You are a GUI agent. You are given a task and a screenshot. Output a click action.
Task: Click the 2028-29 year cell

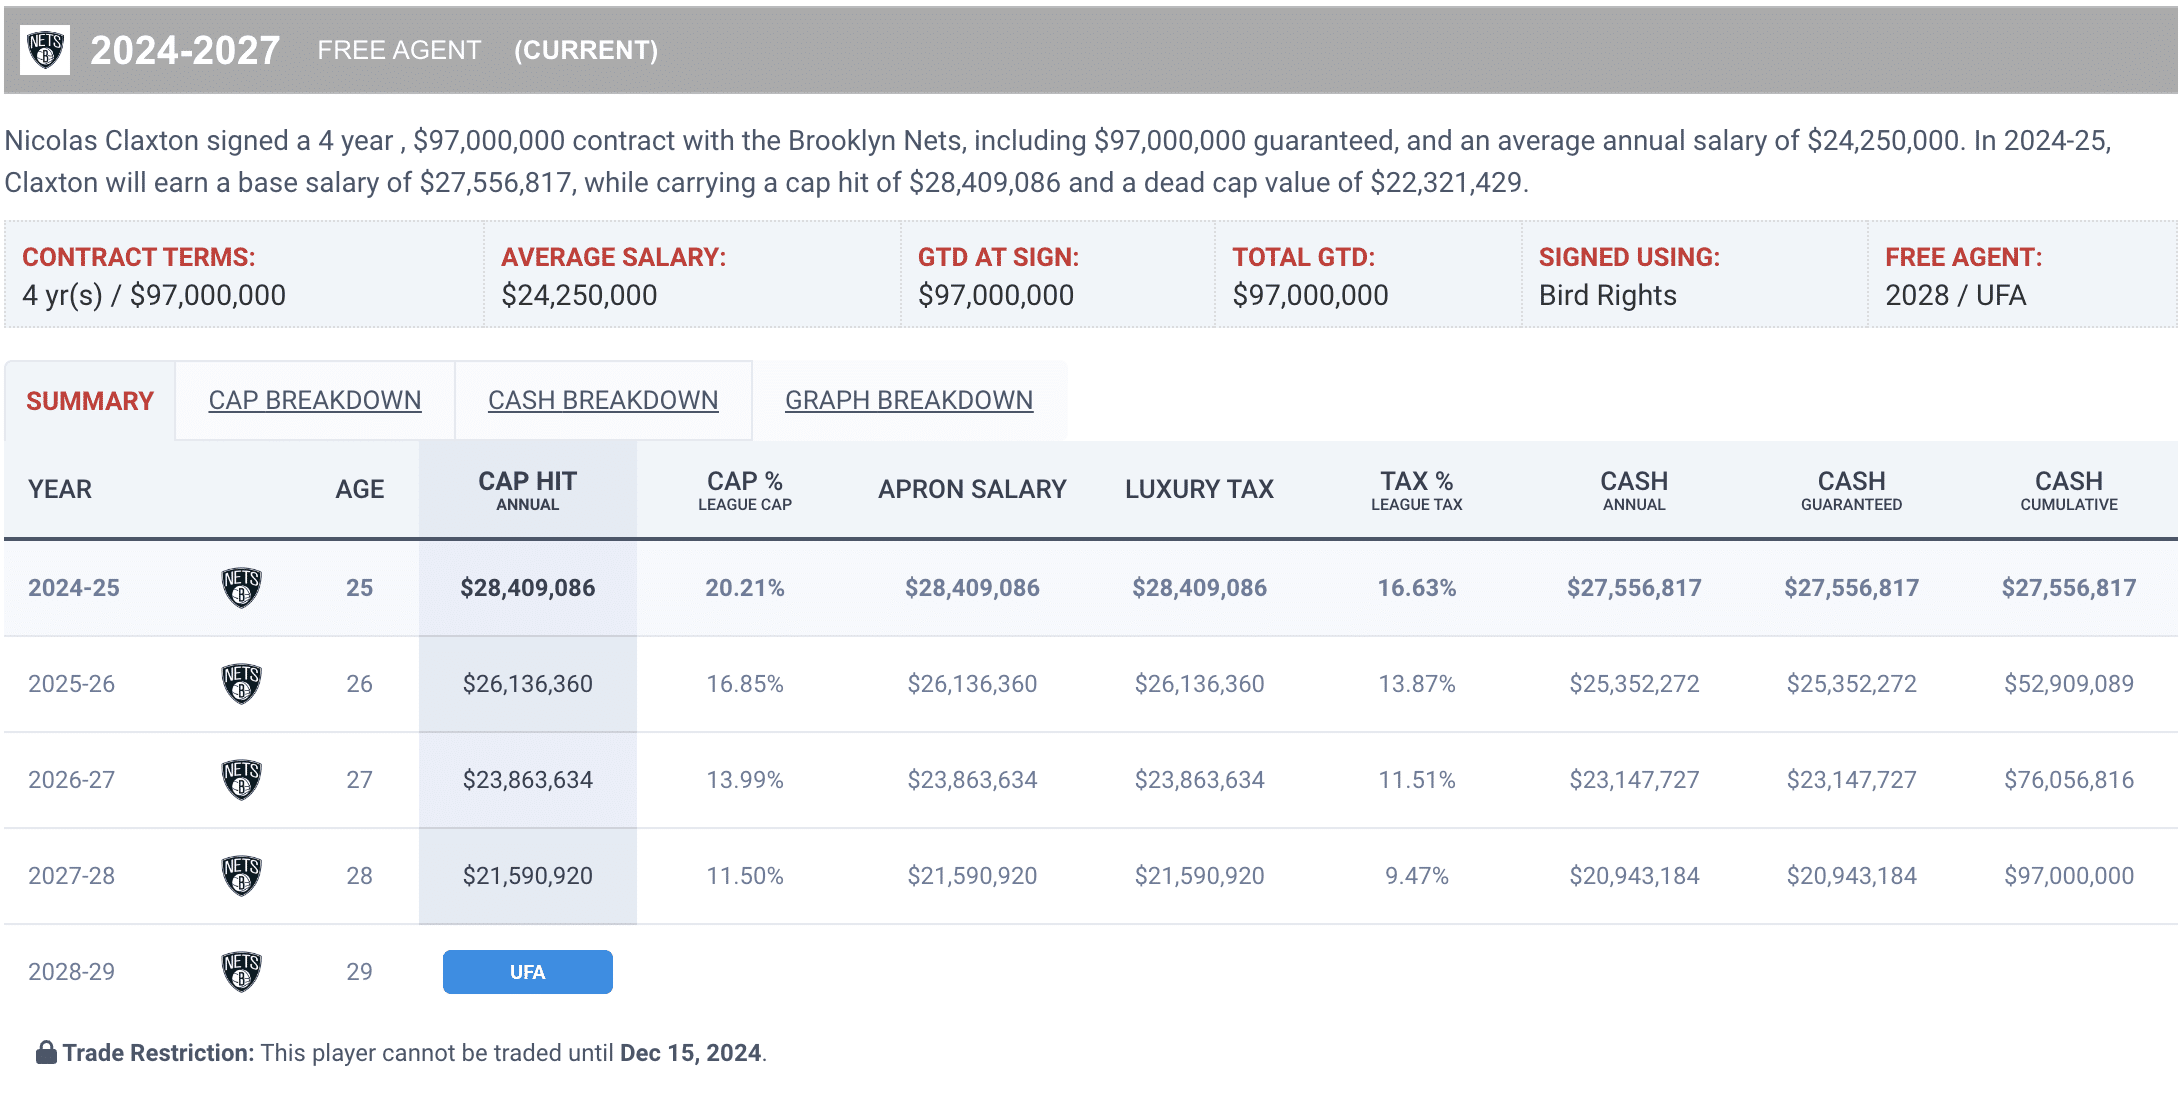pos(72,972)
